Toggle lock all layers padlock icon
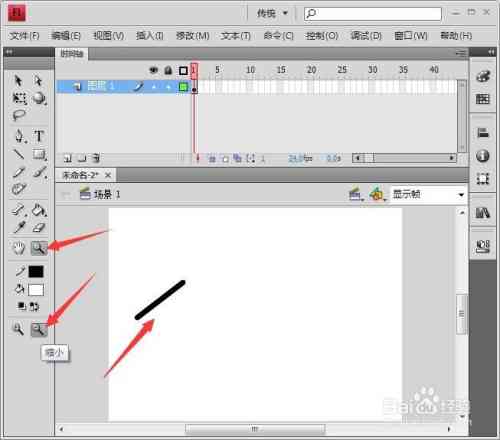Screen dimensions: 500x440 click(168, 70)
